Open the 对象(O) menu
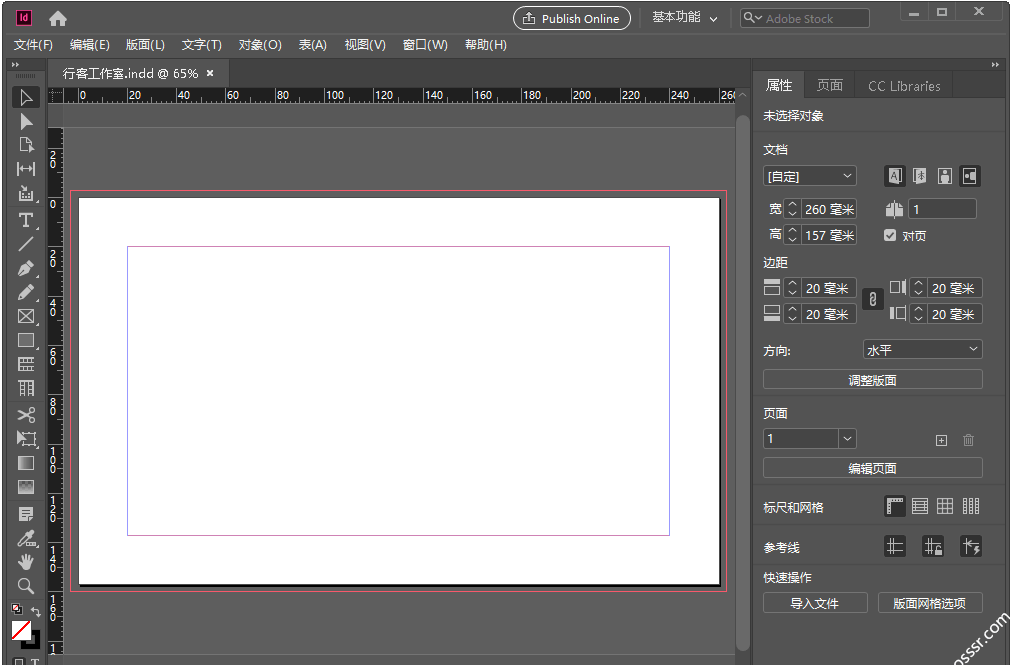Image resolution: width=1011 pixels, height=665 pixels. (260, 45)
